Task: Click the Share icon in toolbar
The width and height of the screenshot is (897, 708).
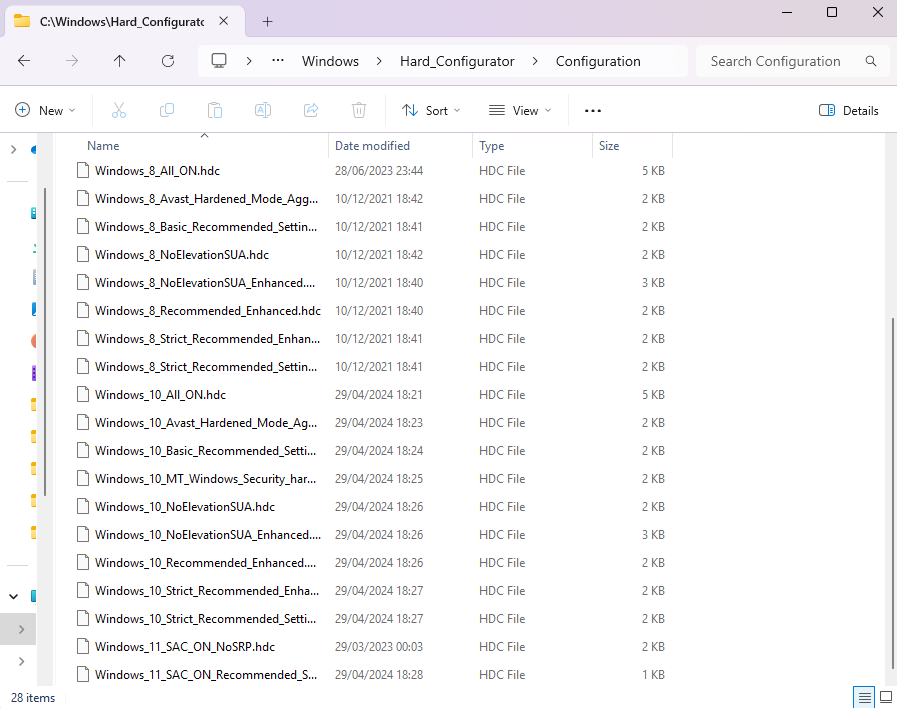Action: tap(311, 110)
